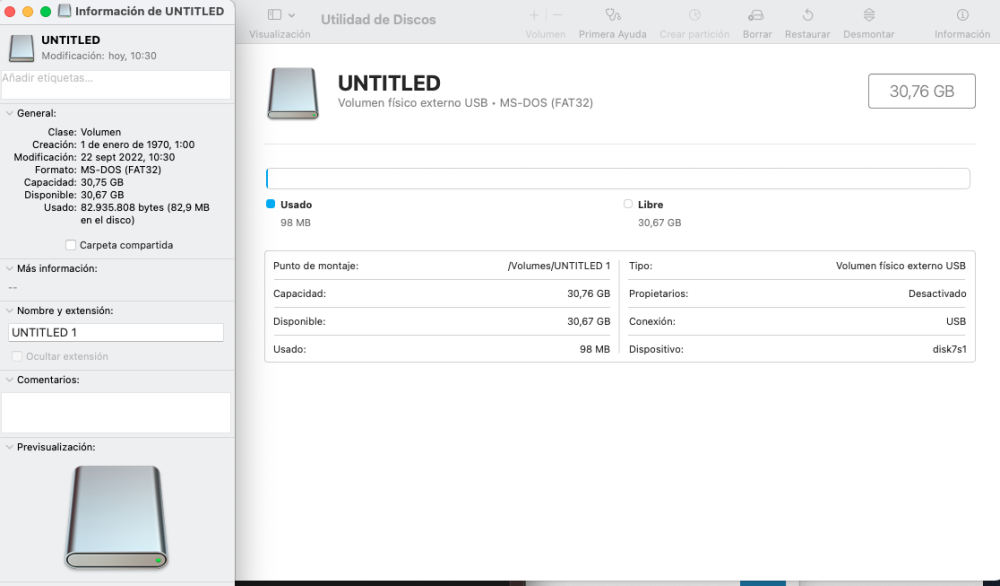1000x586 pixels.
Task: Collapse the Previsualización section
Action: point(10,447)
